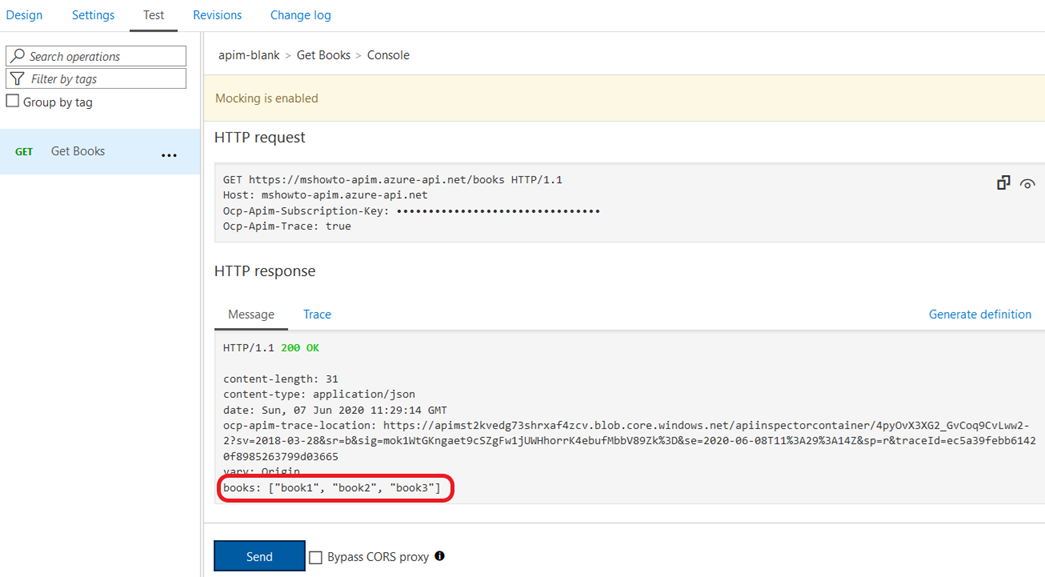View the Trace response tab
The height and width of the screenshot is (577, 1045).
coord(317,314)
